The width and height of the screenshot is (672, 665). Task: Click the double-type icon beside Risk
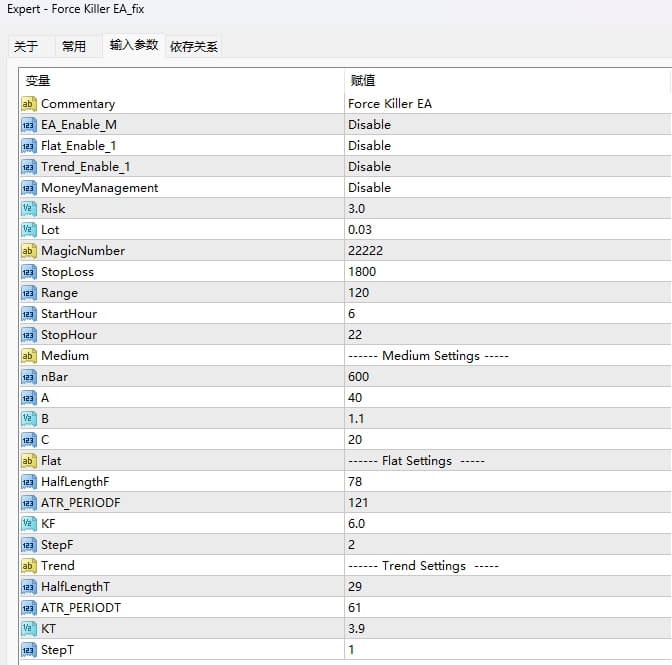click(x=28, y=209)
